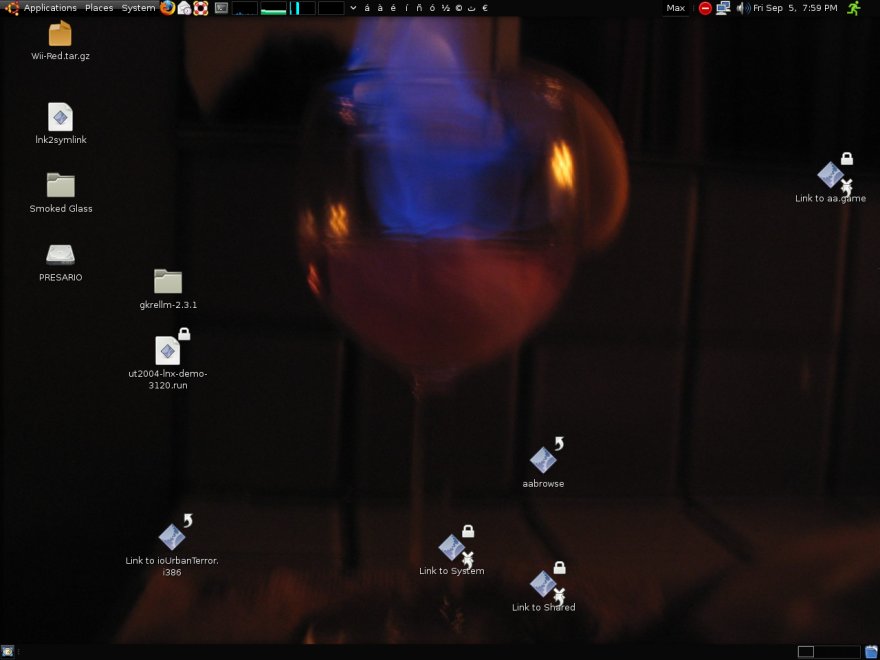The image size is (880, 660).
Task: Select the Link to Shared icon
Action: (543, 584)
